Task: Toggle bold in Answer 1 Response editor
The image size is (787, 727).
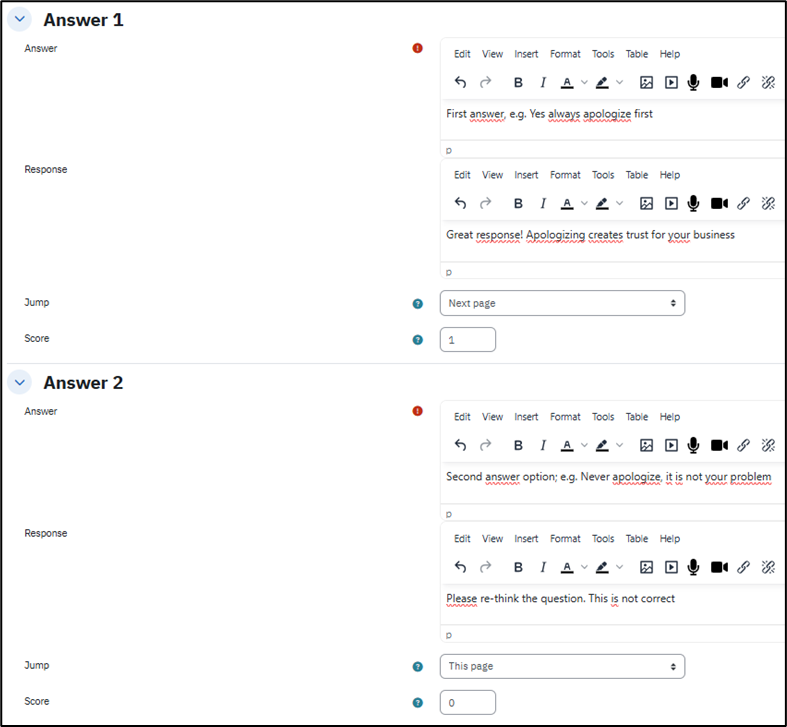Action: tap(518, 204)
